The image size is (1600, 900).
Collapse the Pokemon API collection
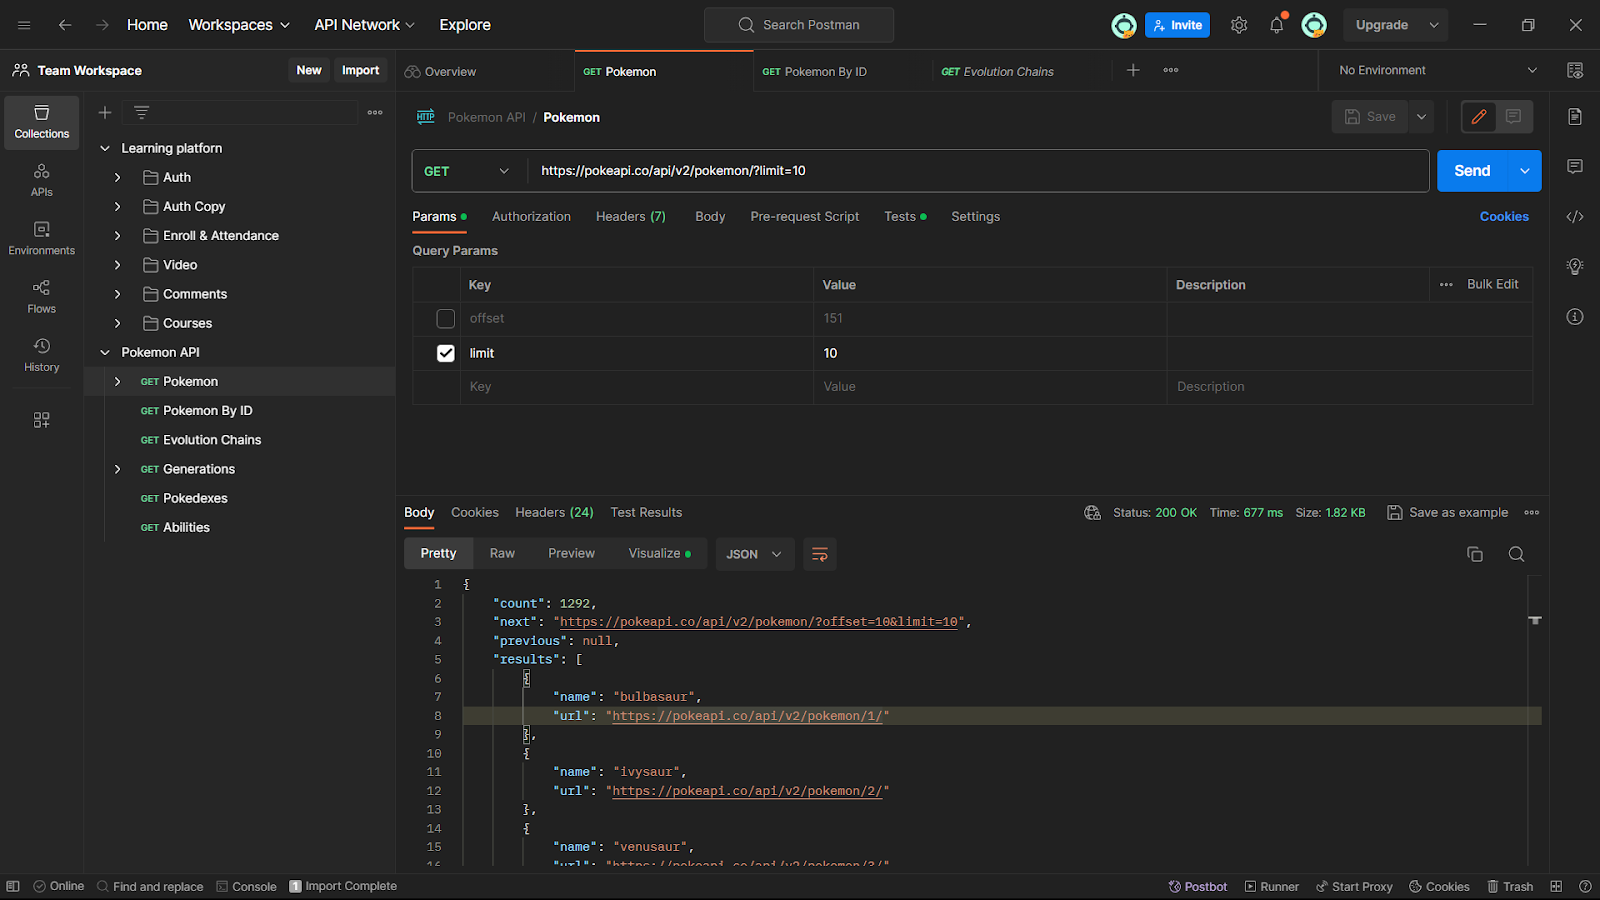click(x=105, y=353)
